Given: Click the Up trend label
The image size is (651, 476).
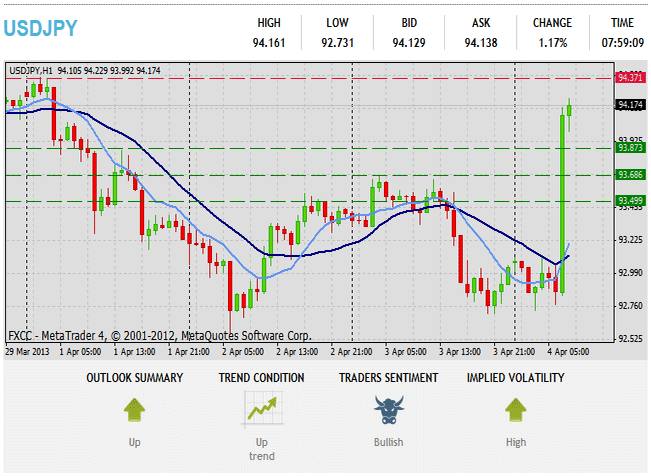Looking at the screenshot, I should tap(262, 449).
